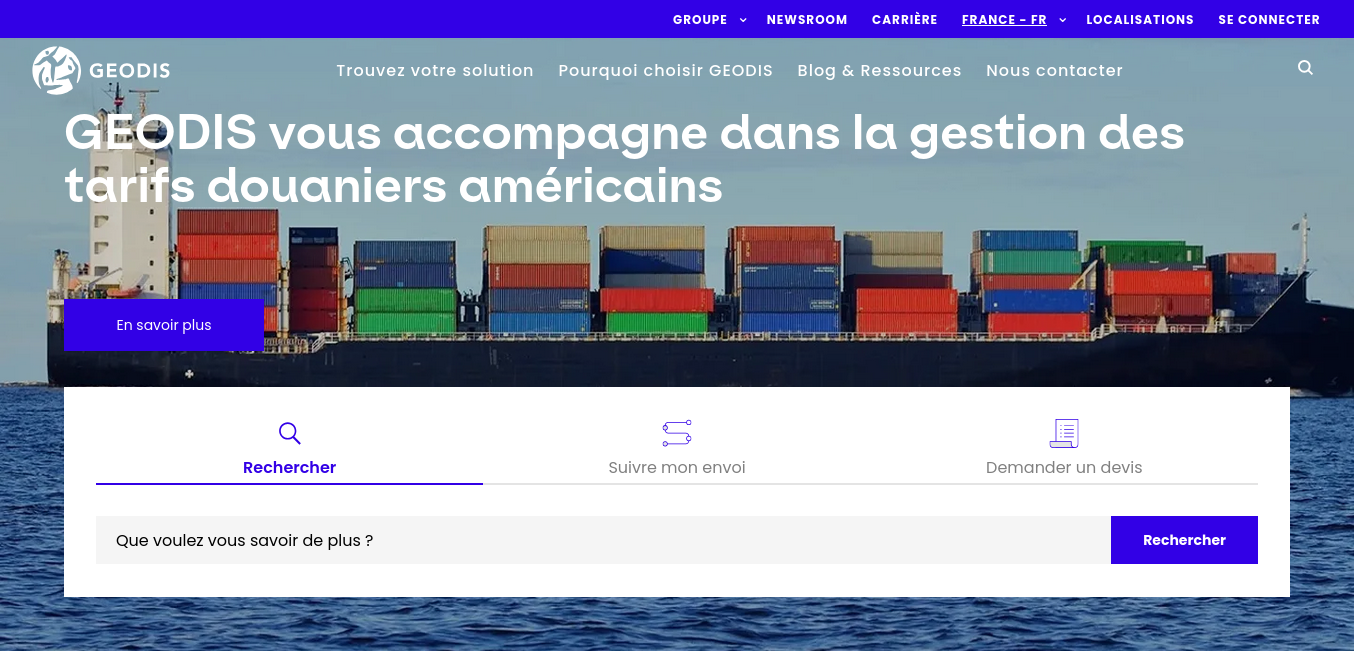Click the En savoir plus button
The image size is (1366, 651).
(x=164, y=326)
